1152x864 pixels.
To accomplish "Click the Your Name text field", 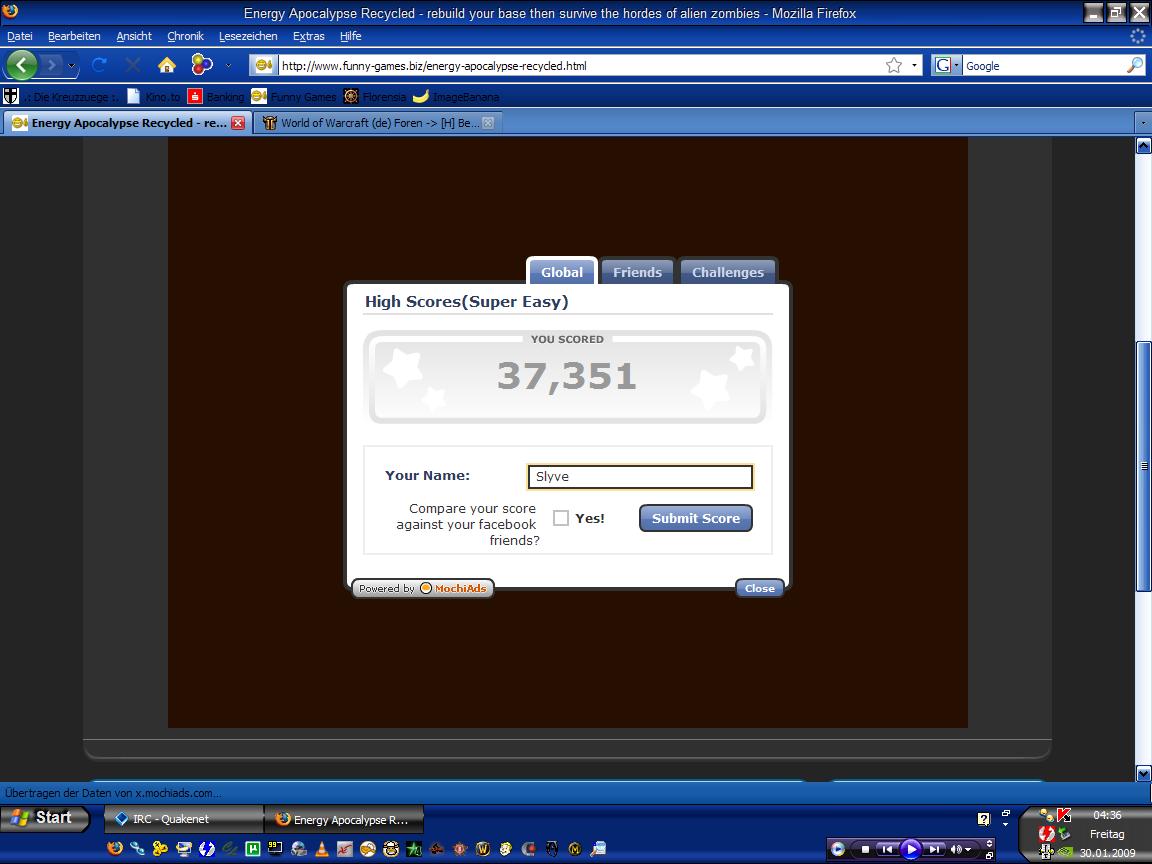I will point(640,477).
